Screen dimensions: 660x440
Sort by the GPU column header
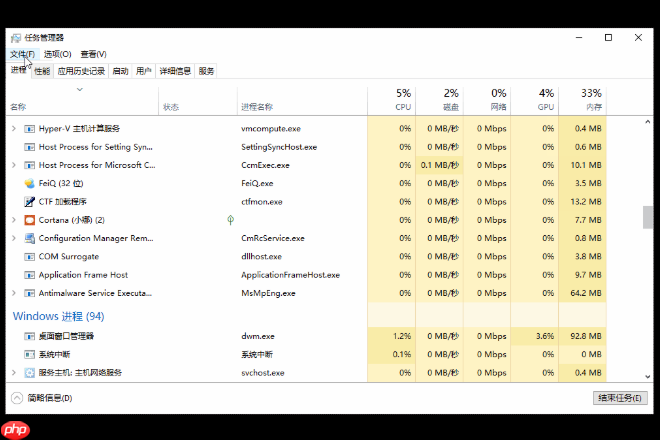point(535,100)
